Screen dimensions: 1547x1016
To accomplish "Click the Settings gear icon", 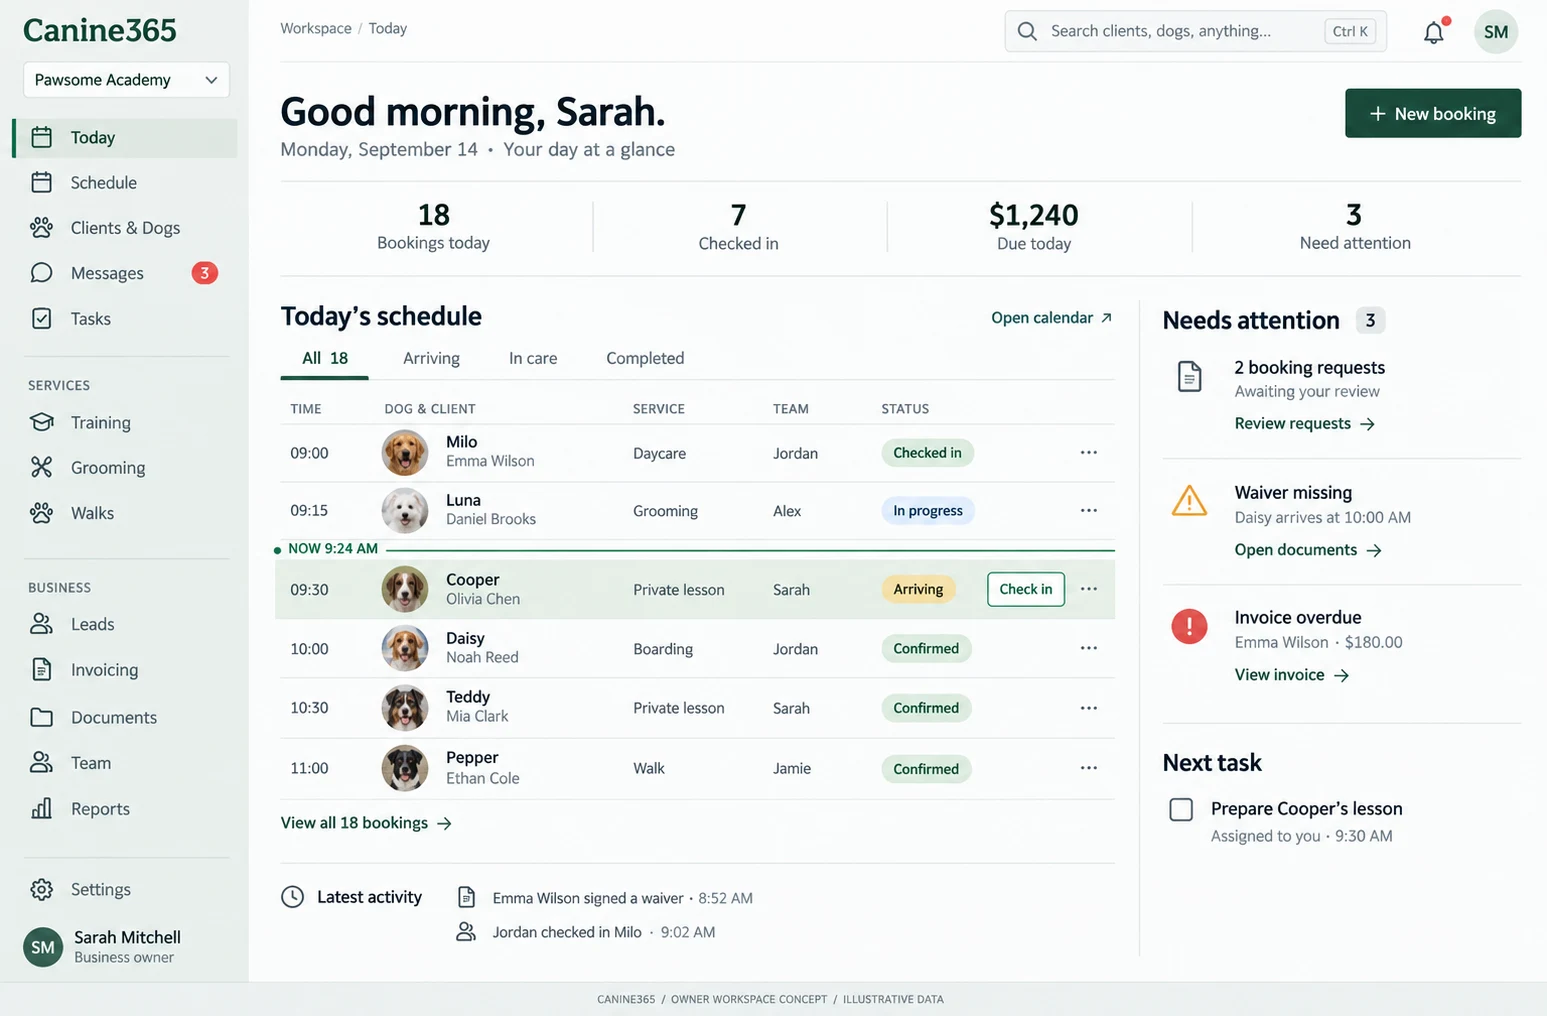I will 41,889.
